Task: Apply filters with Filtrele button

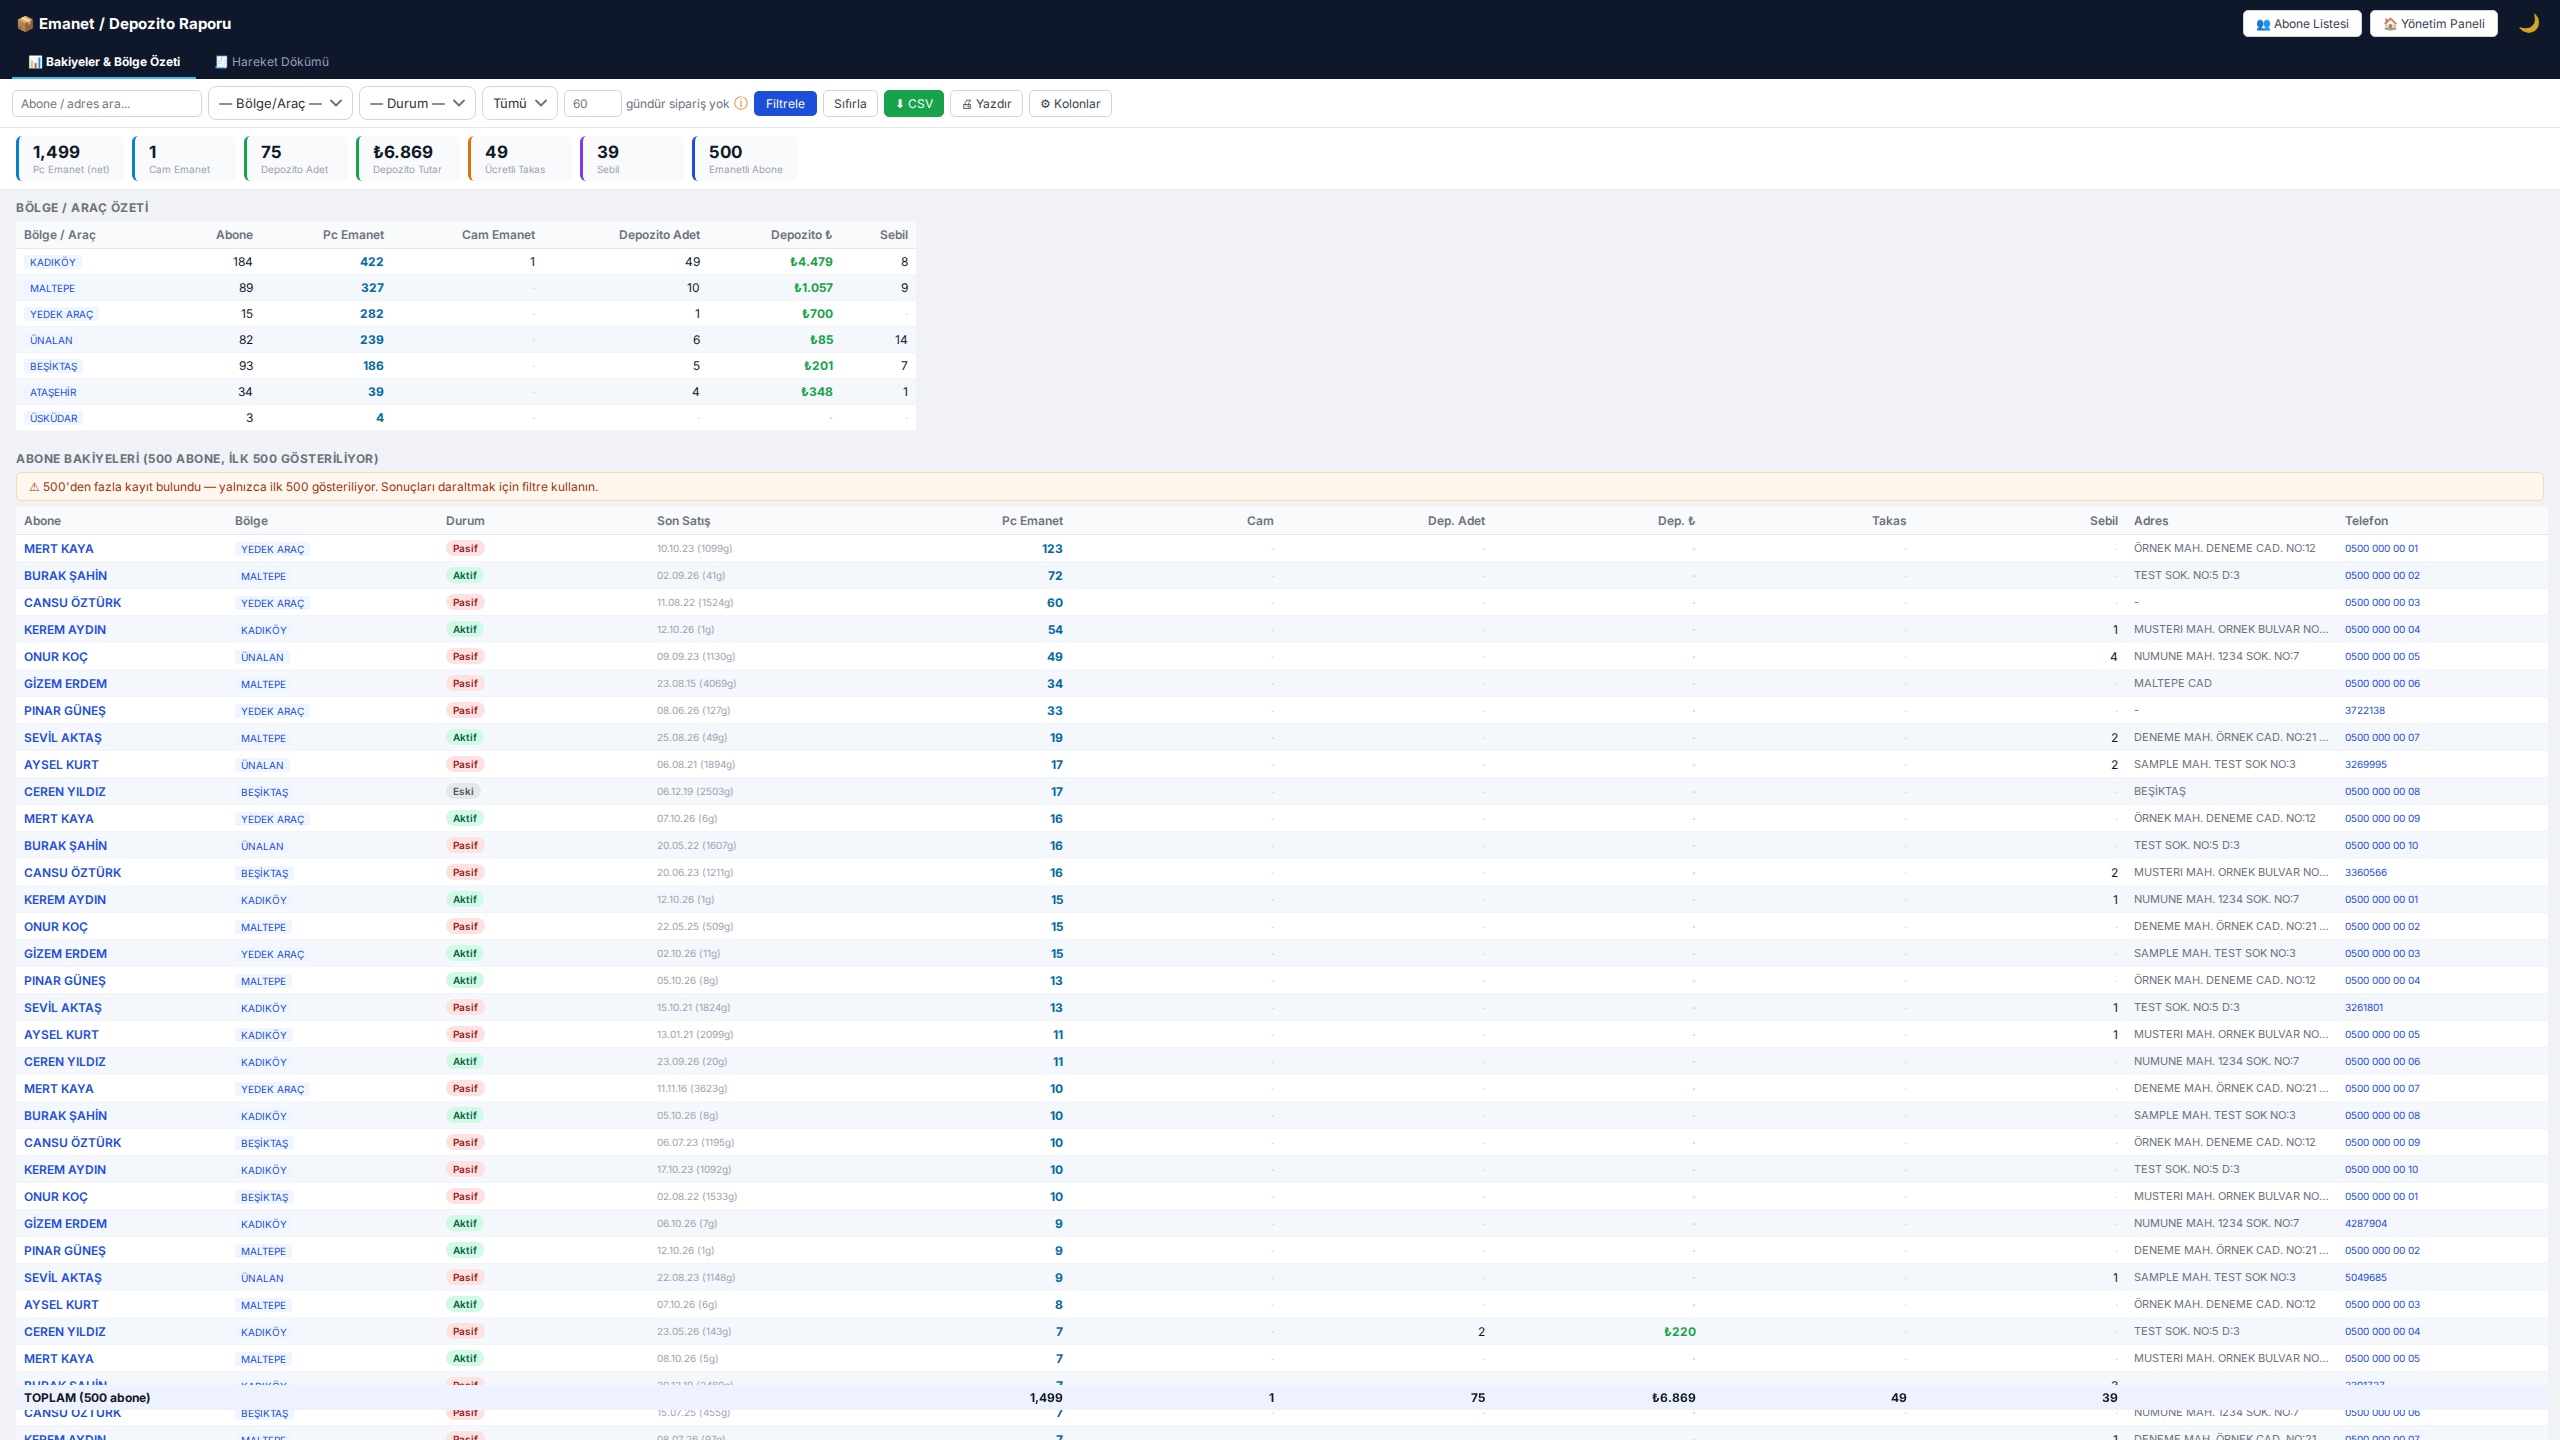Action: pos(785,103)
